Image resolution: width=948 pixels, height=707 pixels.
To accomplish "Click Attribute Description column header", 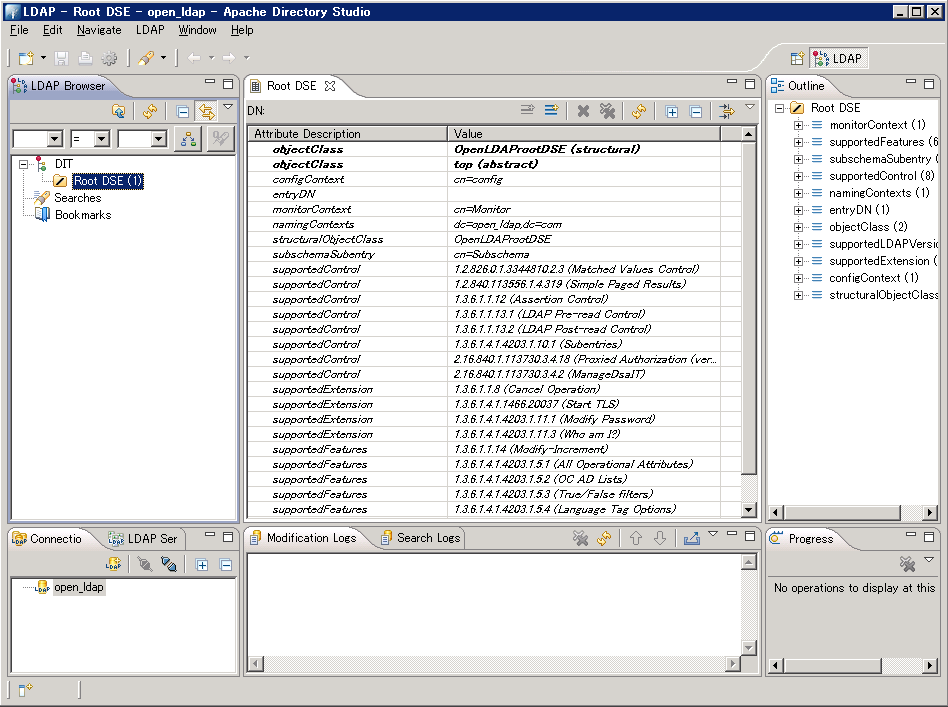I will pyautogui.click(x=347, y=134).
